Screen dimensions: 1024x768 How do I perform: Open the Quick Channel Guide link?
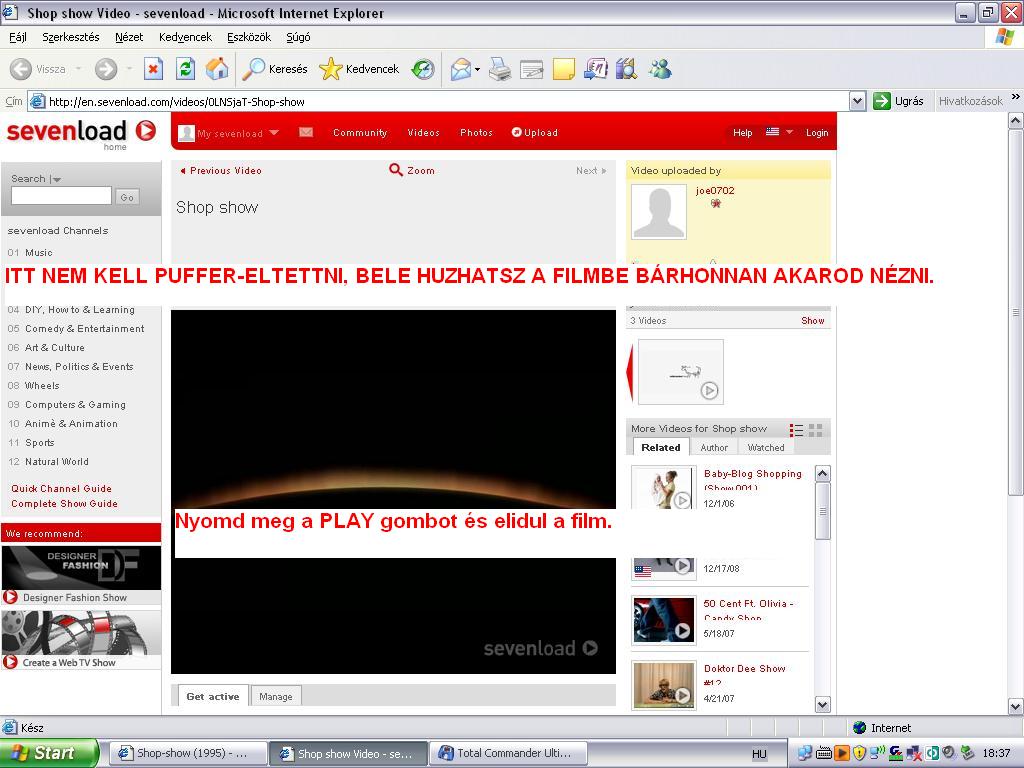click(62, 489)
